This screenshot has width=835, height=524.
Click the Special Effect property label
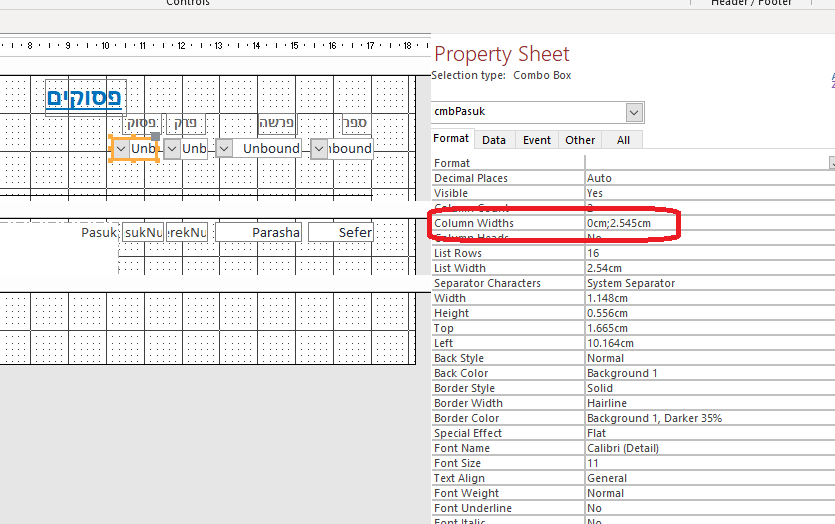pos(468,433)
